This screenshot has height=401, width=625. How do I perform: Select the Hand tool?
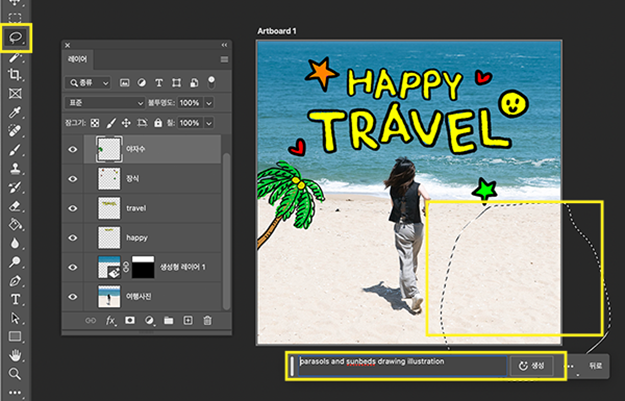(16, 355)
